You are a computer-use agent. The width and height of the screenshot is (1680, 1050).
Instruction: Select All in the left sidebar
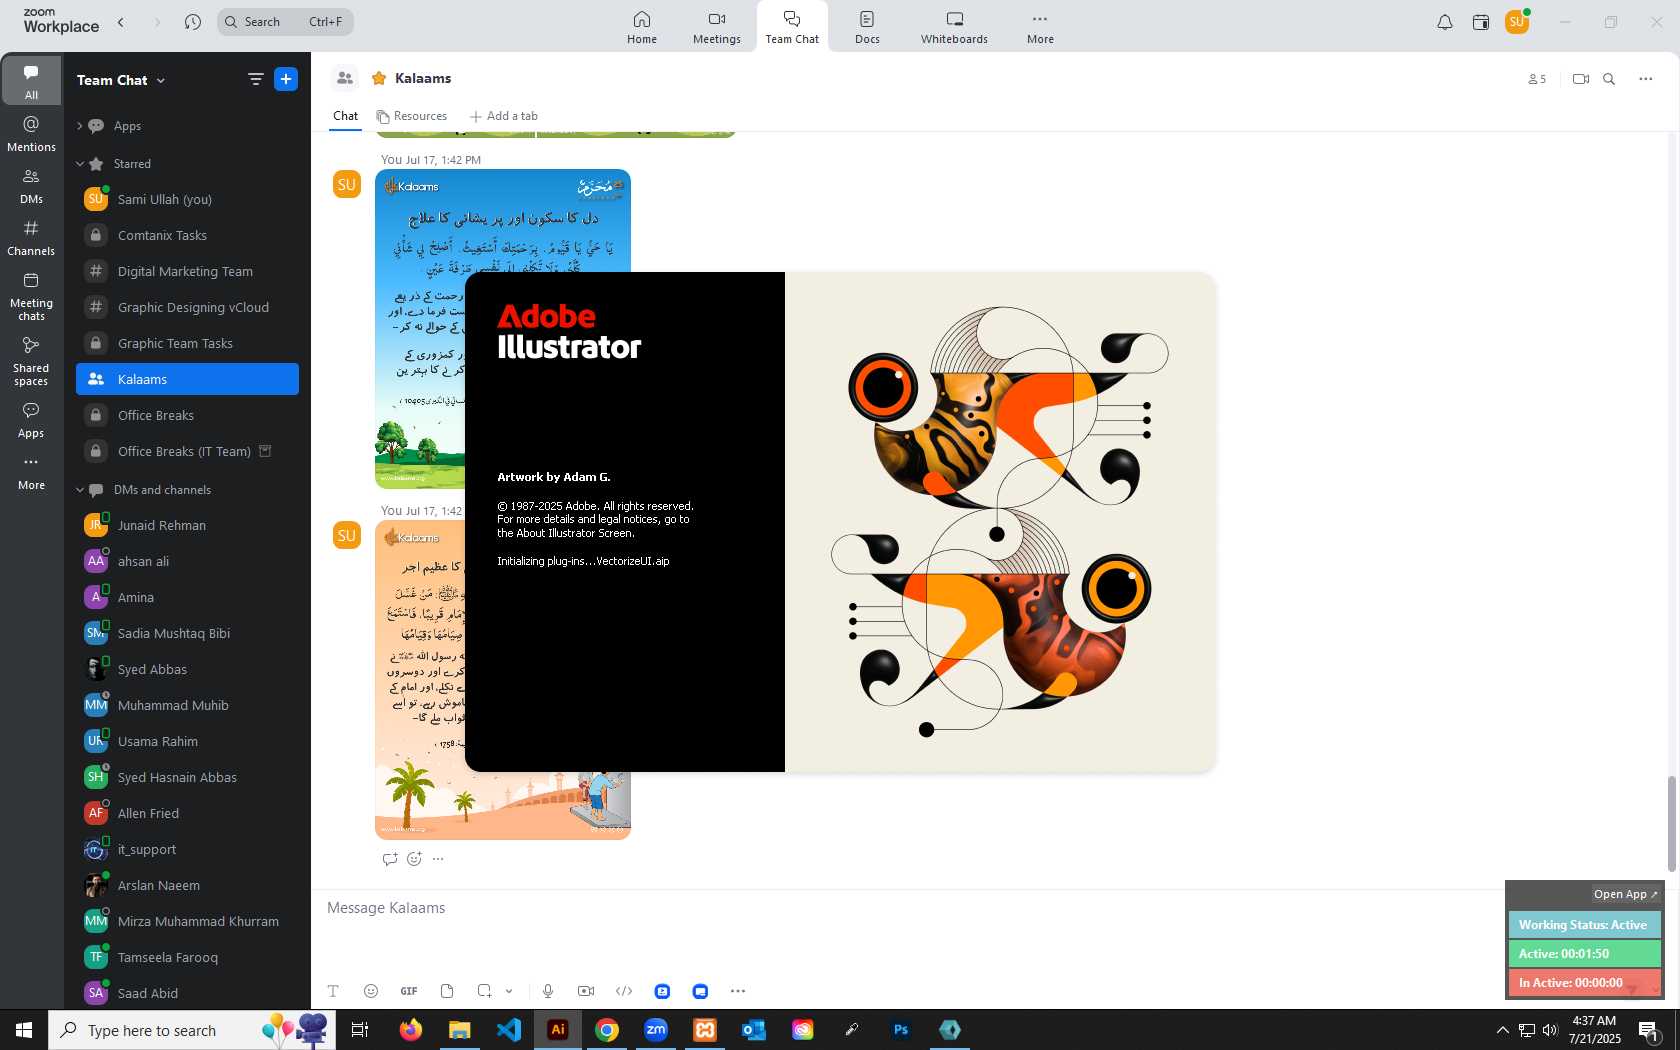click(31, 81)
